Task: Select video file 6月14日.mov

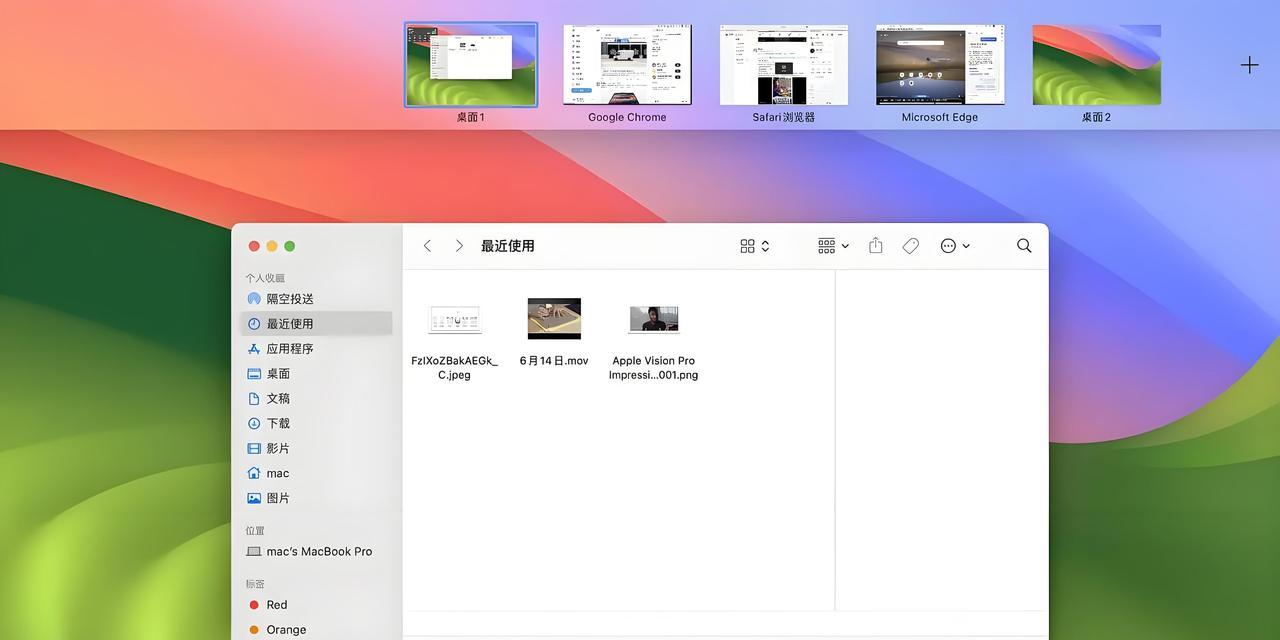Action: click(554, 333)
